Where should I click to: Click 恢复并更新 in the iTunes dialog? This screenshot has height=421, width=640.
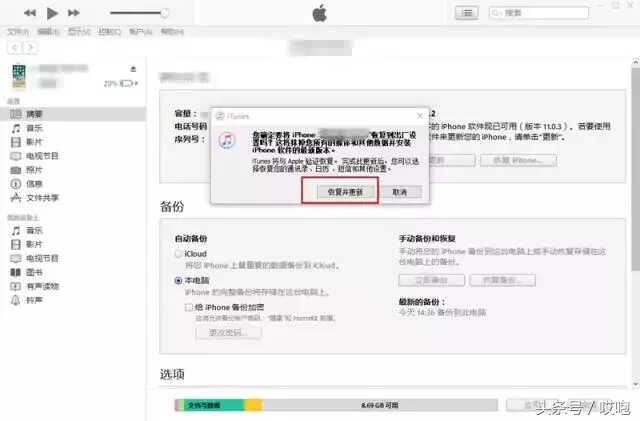tap(345, 192)
